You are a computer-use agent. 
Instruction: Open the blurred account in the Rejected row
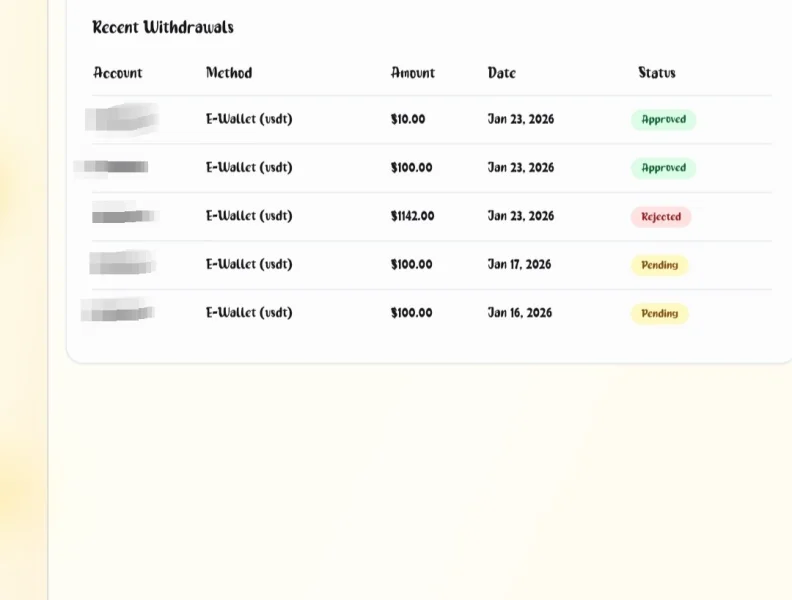(122, 216)
